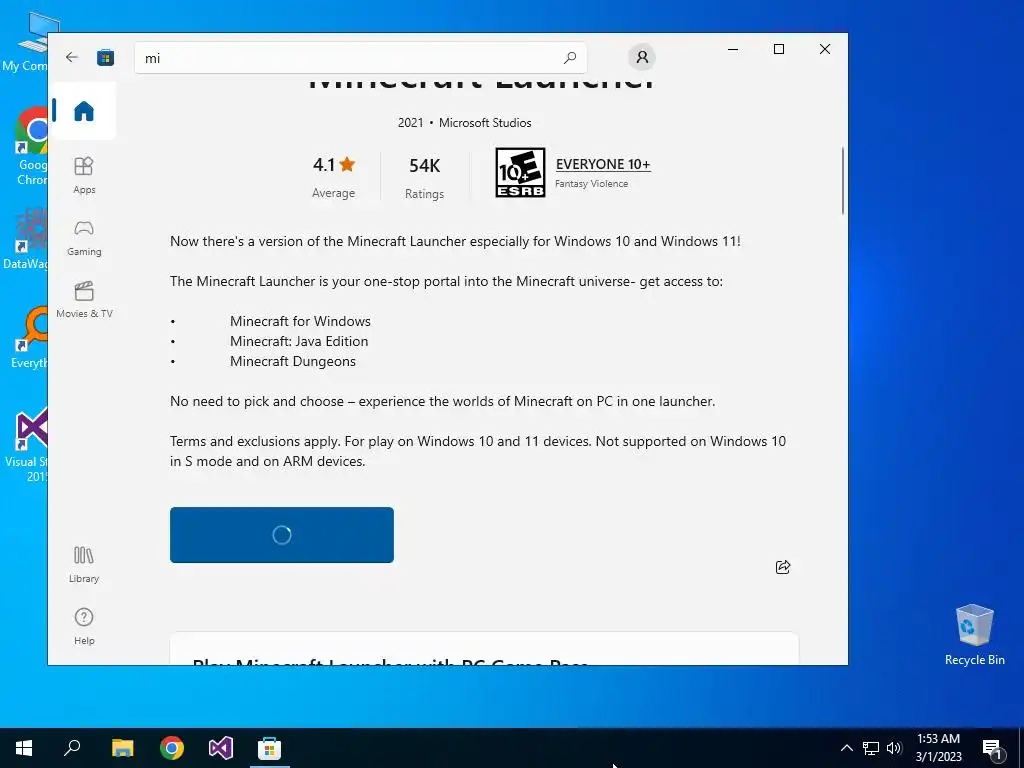
Task: Click the volume speaker tray icon
Action: click(894, 748)
